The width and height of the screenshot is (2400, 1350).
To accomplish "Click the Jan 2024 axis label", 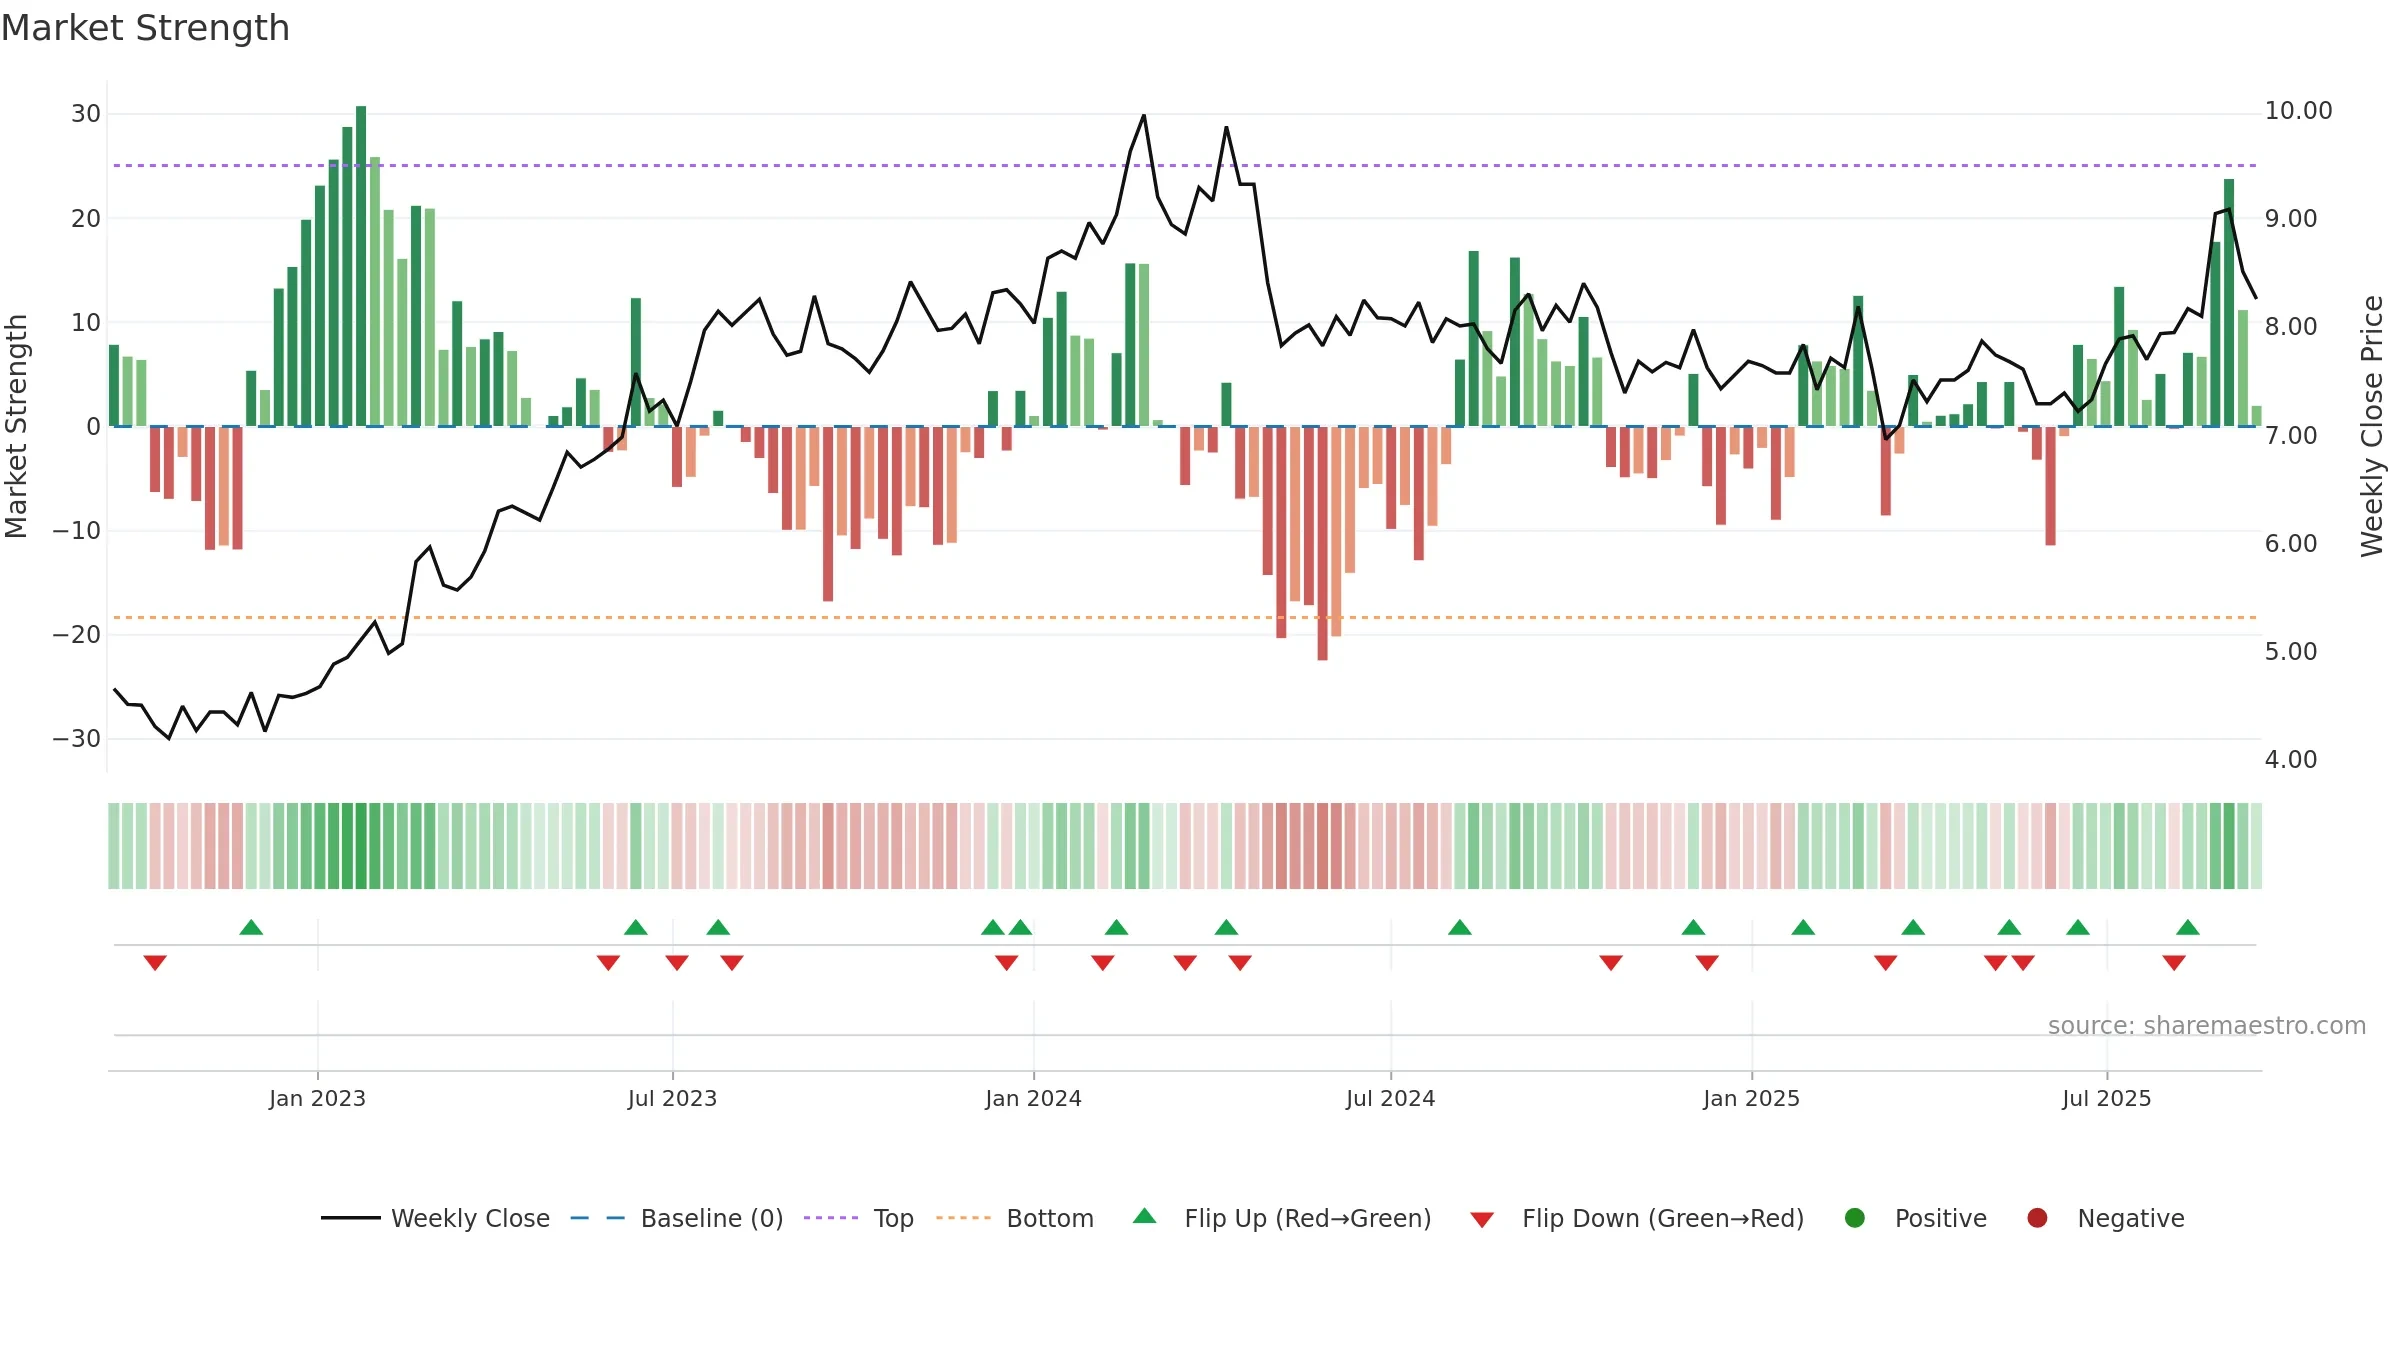I will [1033, 1098].
